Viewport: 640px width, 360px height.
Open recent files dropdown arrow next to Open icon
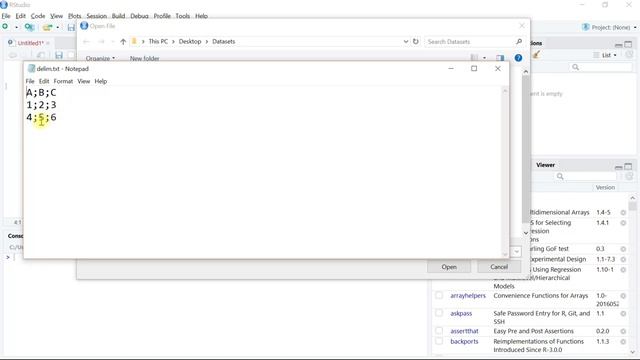click(58, 27)
